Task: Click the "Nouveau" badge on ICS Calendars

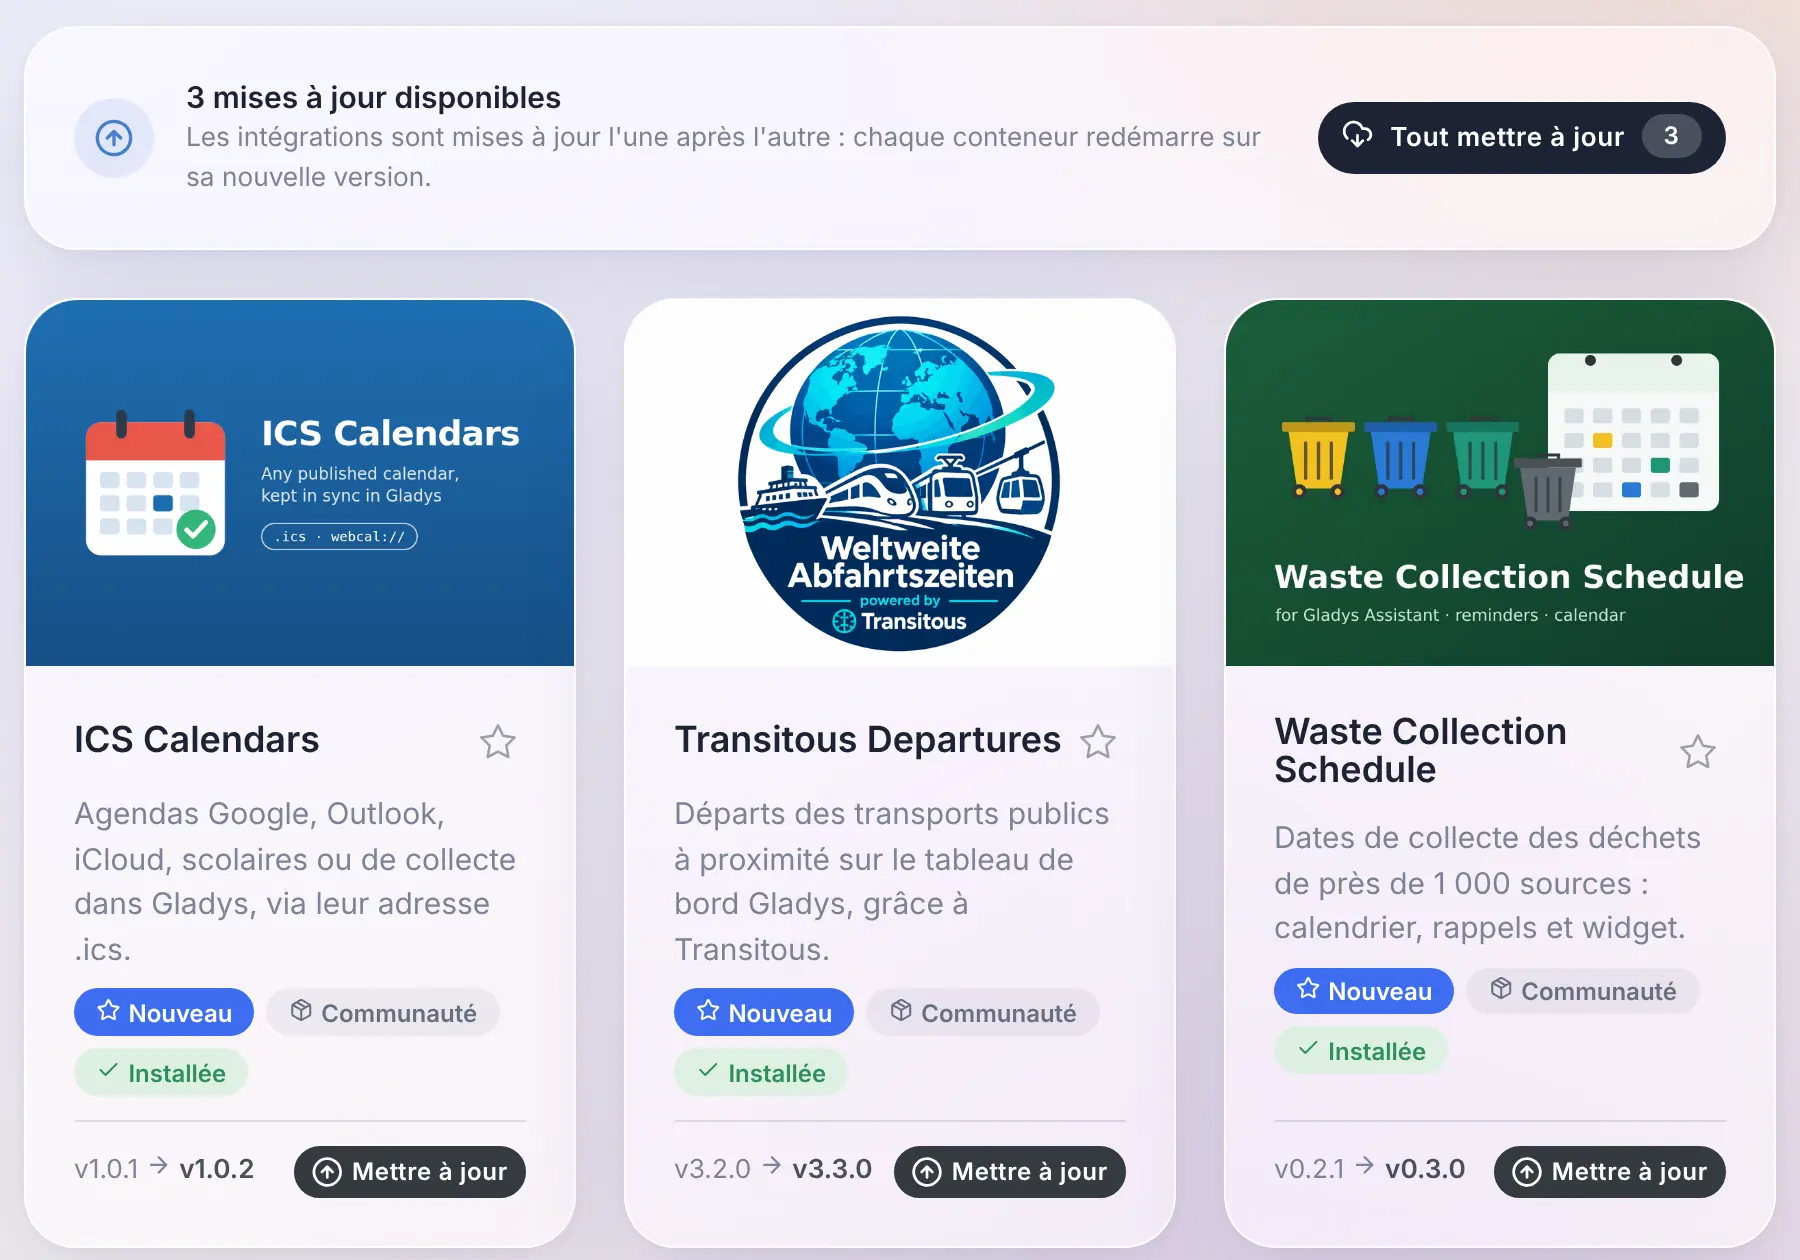Action: click(164, 1012)
